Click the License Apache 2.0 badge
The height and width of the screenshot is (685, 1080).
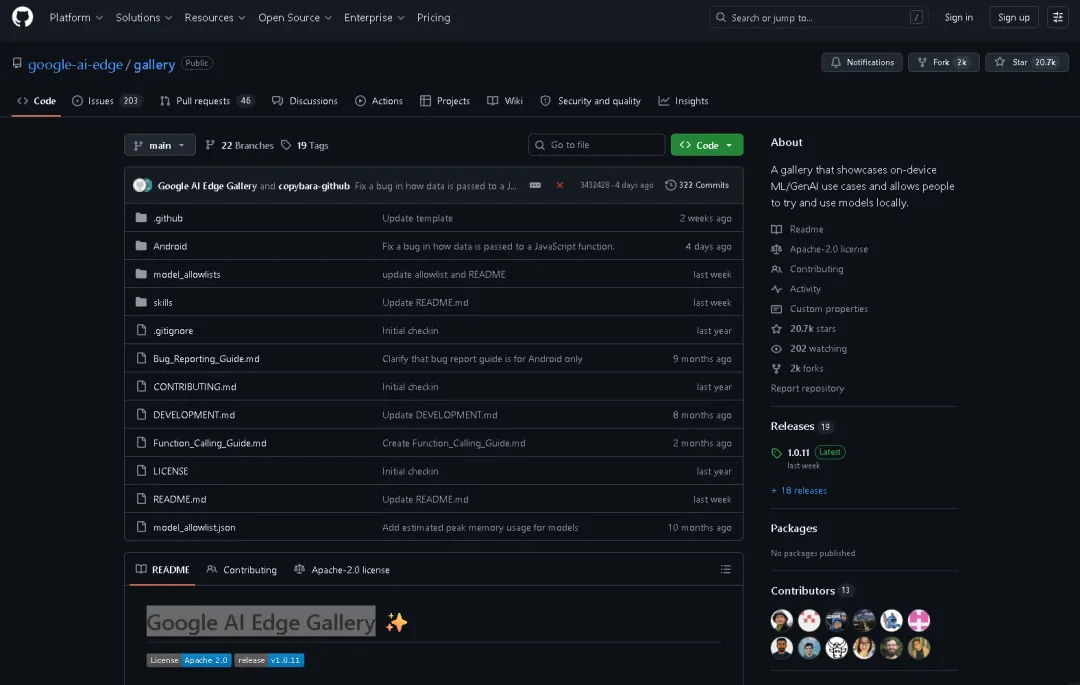click(x=189, y=660)
